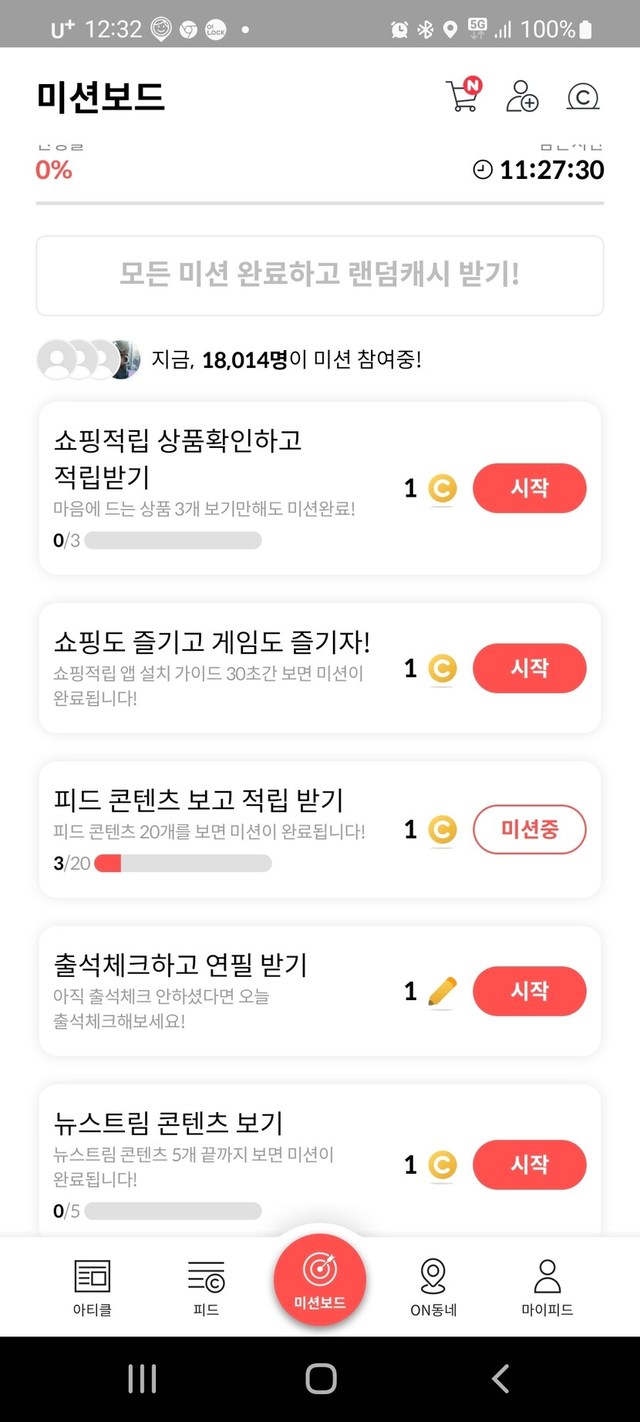Click the pencil reward icon

coord(442,991)
